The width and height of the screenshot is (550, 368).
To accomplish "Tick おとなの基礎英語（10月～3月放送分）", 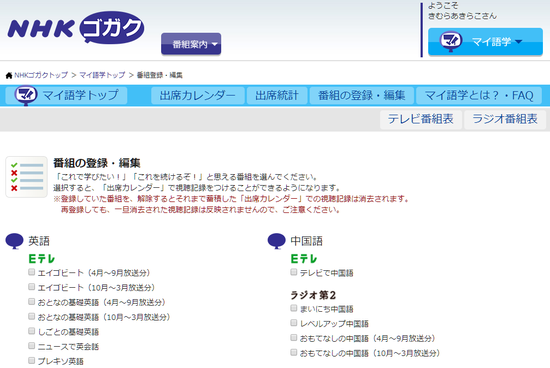I will click(32, 316).
